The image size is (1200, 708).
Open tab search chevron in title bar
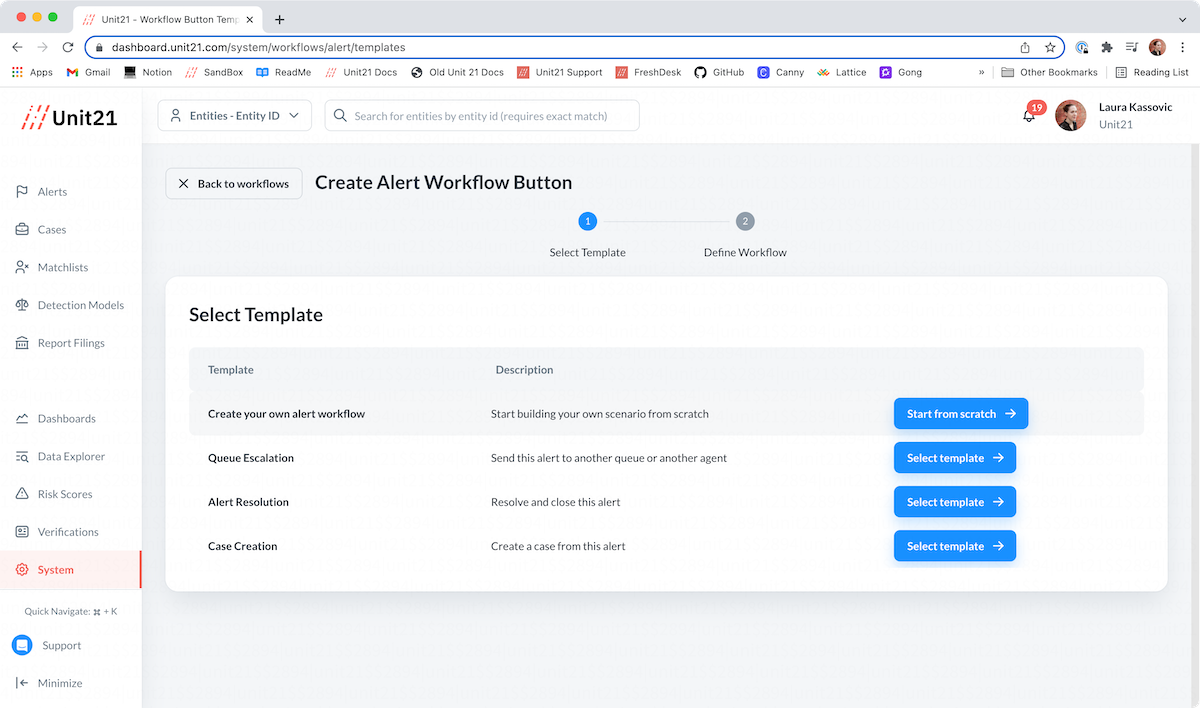click(x=1183, y=19)
